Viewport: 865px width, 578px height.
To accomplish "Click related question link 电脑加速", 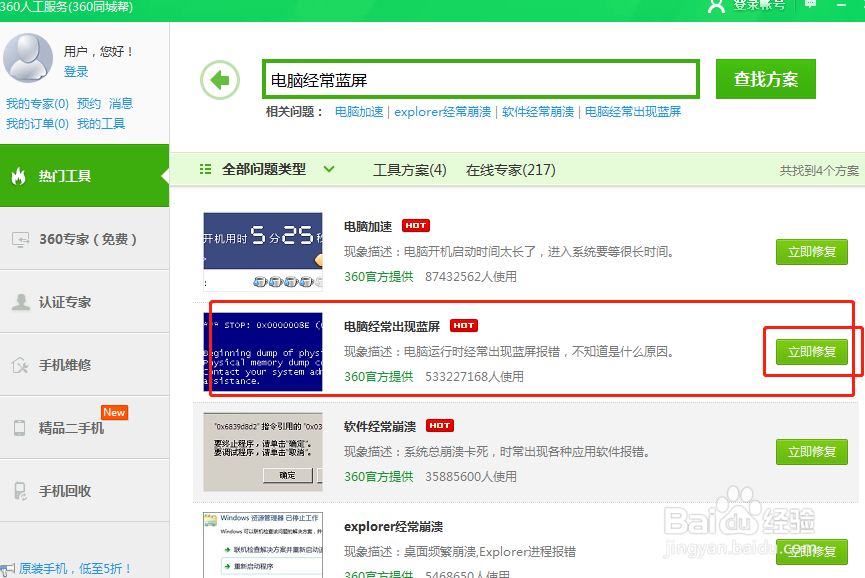I will pos(359,112).
